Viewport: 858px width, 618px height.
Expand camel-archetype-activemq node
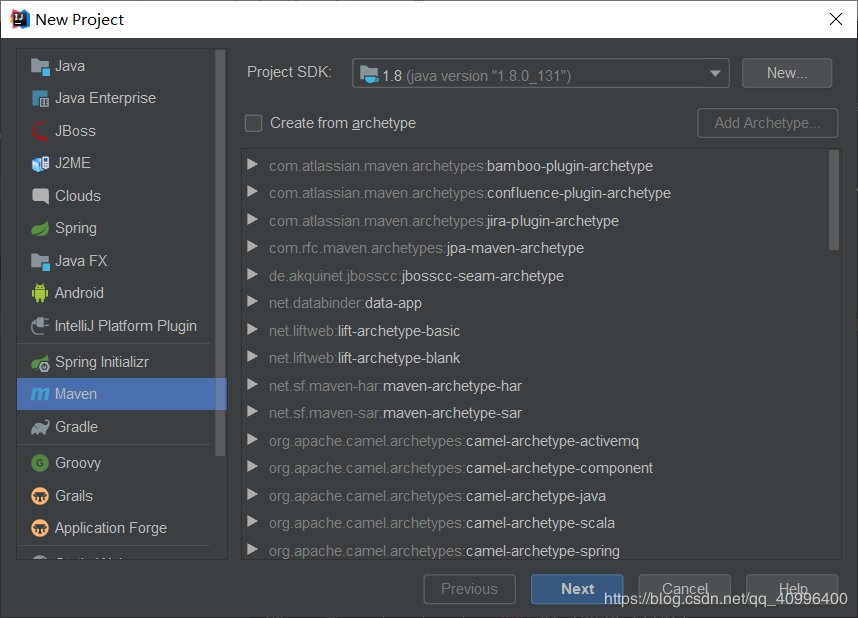click(252, 440)
